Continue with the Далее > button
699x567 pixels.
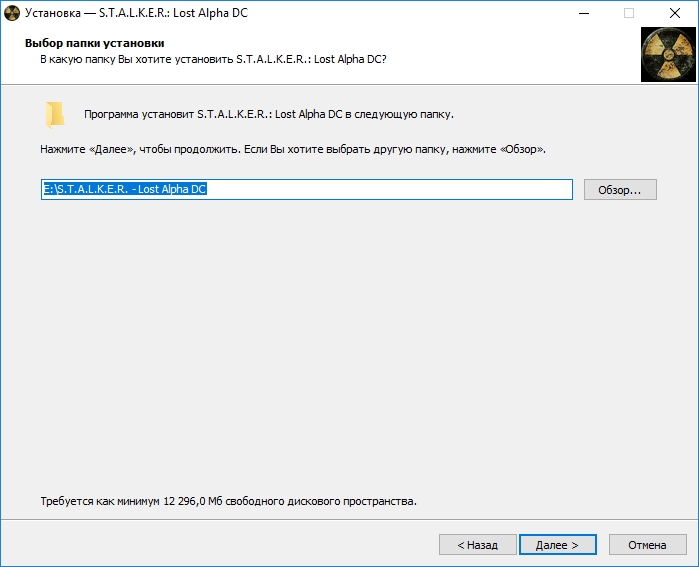click(558, 545)
